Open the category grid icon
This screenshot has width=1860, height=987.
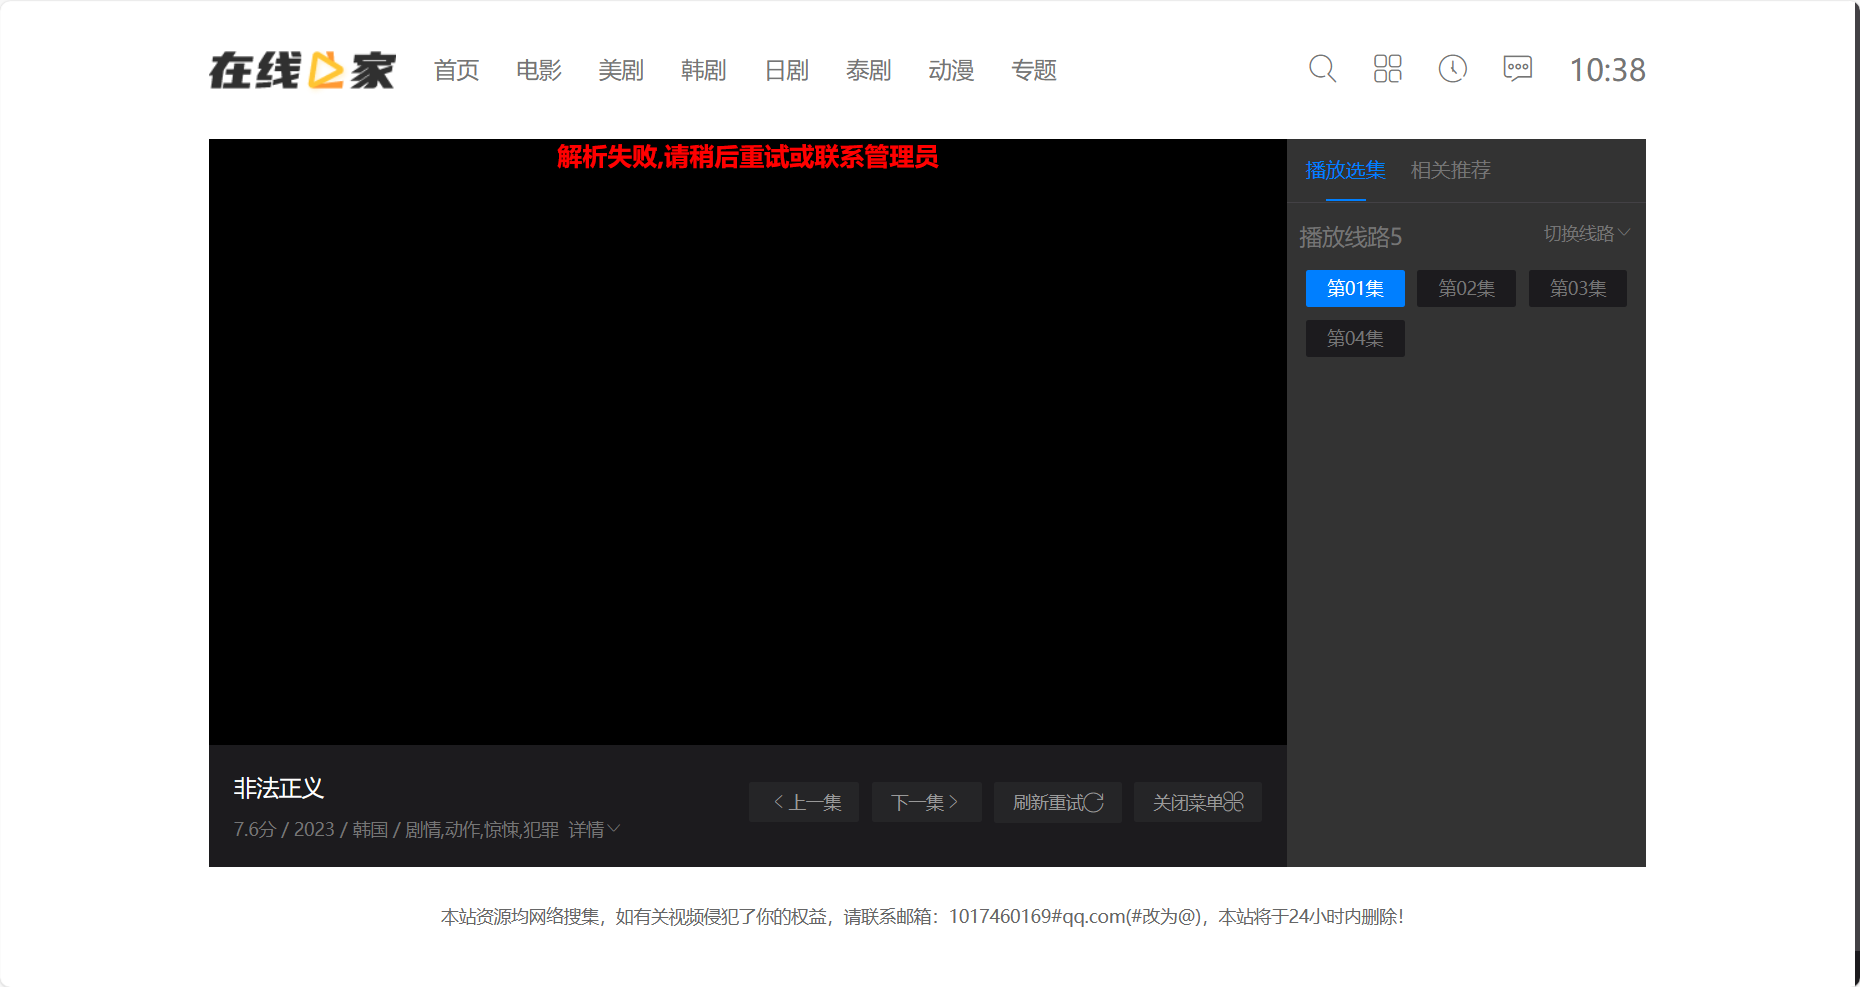pos(1387,69)
